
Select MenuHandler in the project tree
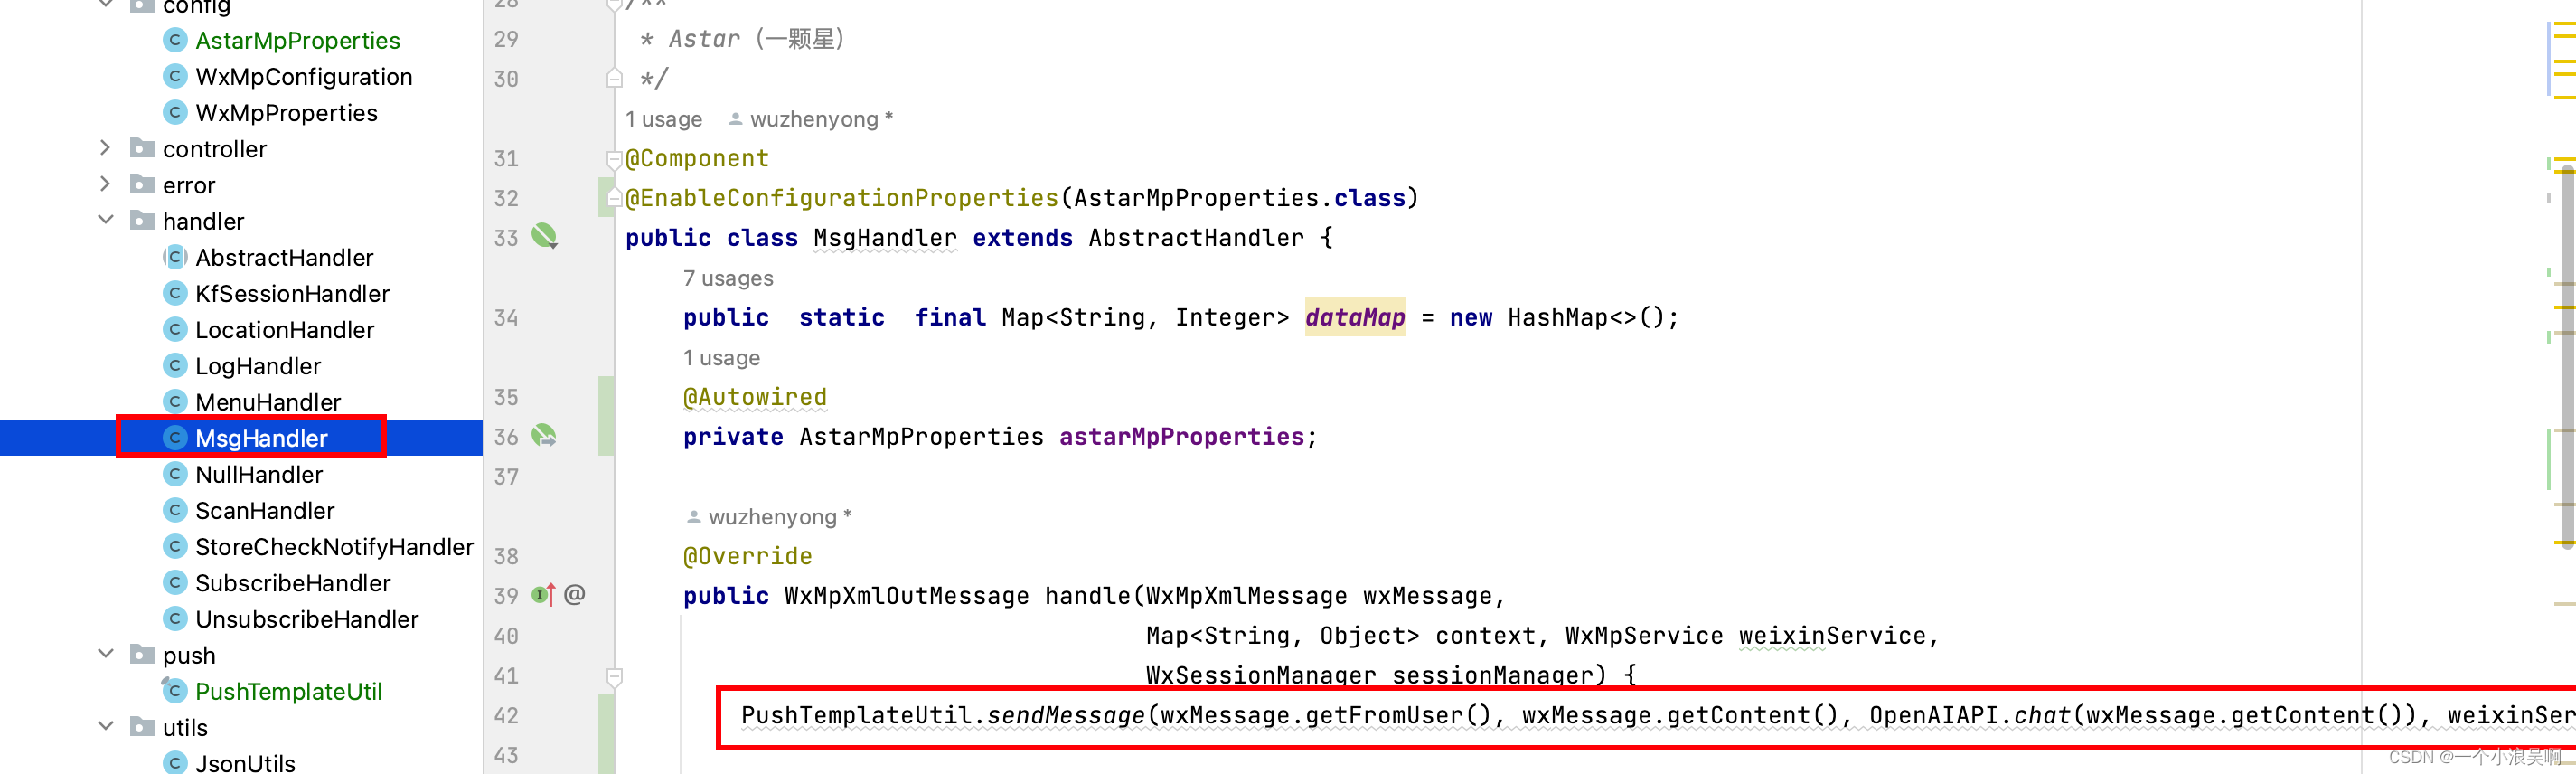[268, 402]
